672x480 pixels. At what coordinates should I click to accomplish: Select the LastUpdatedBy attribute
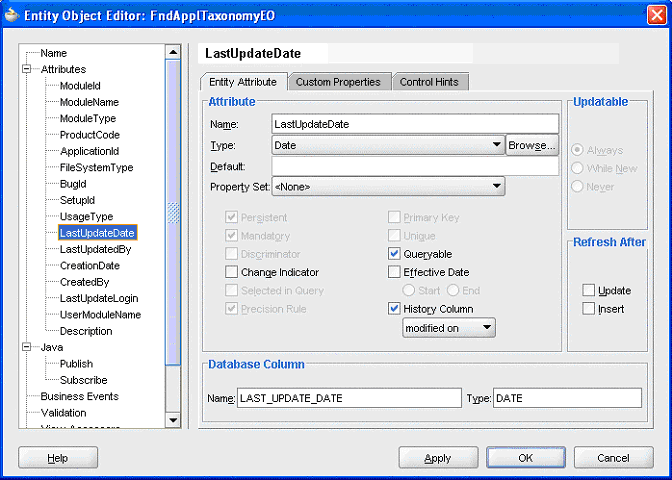pyautogui.click(x=96, y=249)
